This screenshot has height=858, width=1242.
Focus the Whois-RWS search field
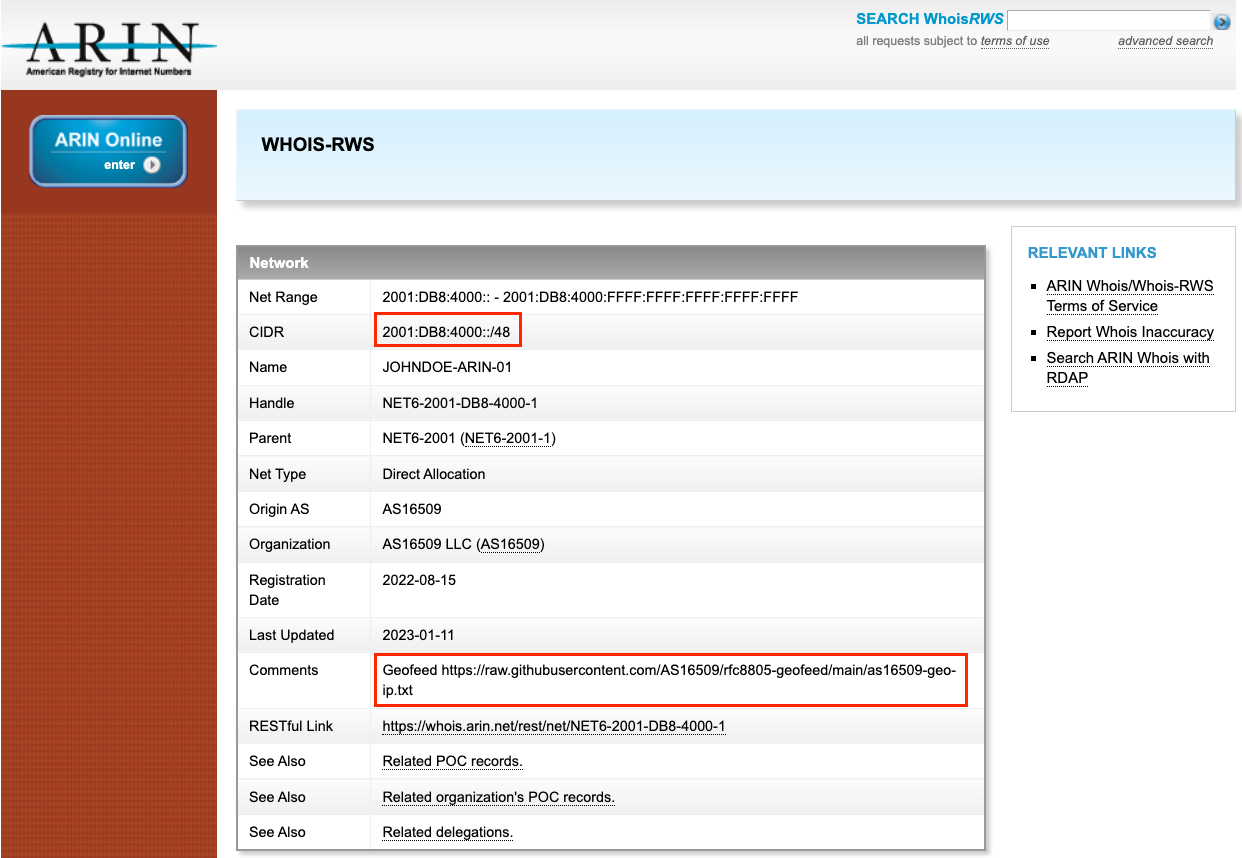pyautogui.click(x=1108, y=20)
